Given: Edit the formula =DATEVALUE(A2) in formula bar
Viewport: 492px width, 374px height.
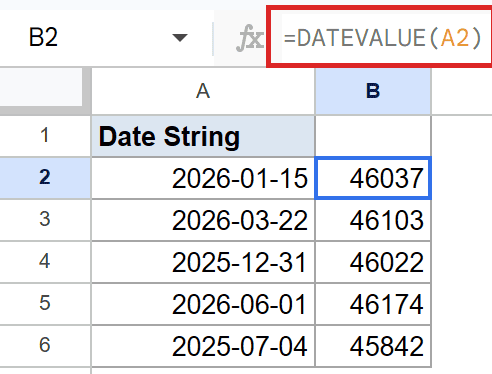Looking at the screenshot, I should click(x=382, y=37).
